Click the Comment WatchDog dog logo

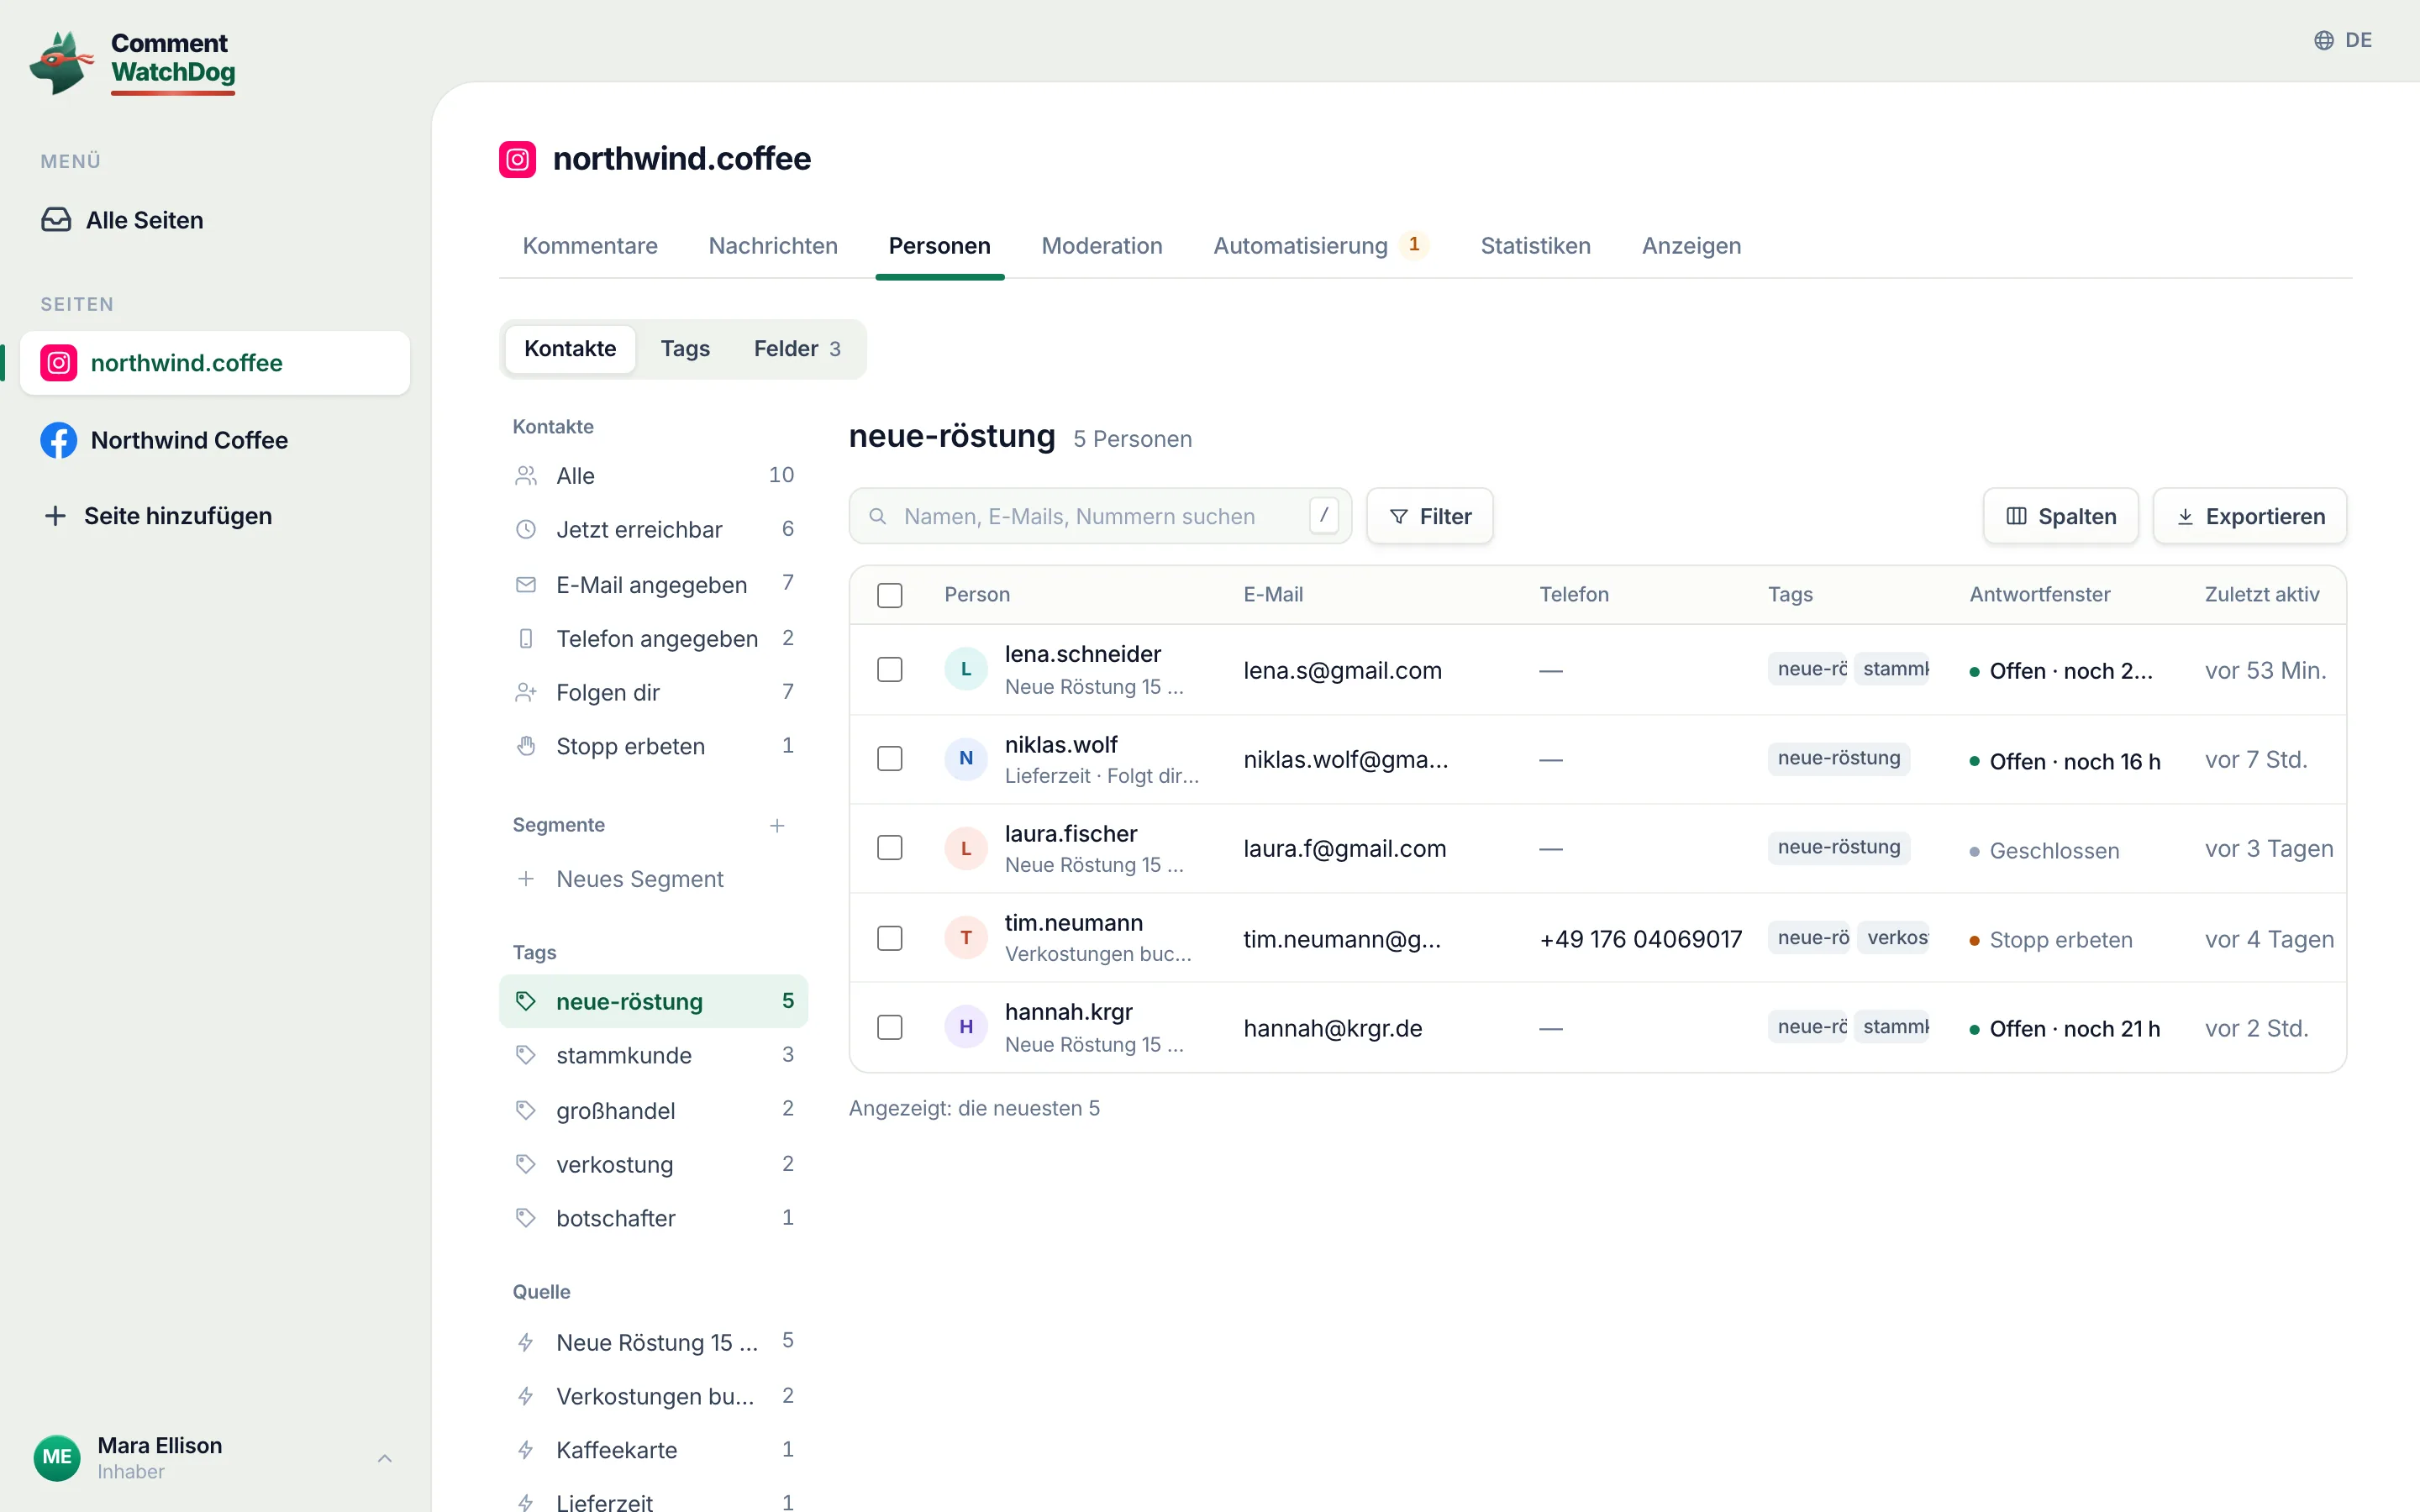pyautogui.click(x=62, y=62)
